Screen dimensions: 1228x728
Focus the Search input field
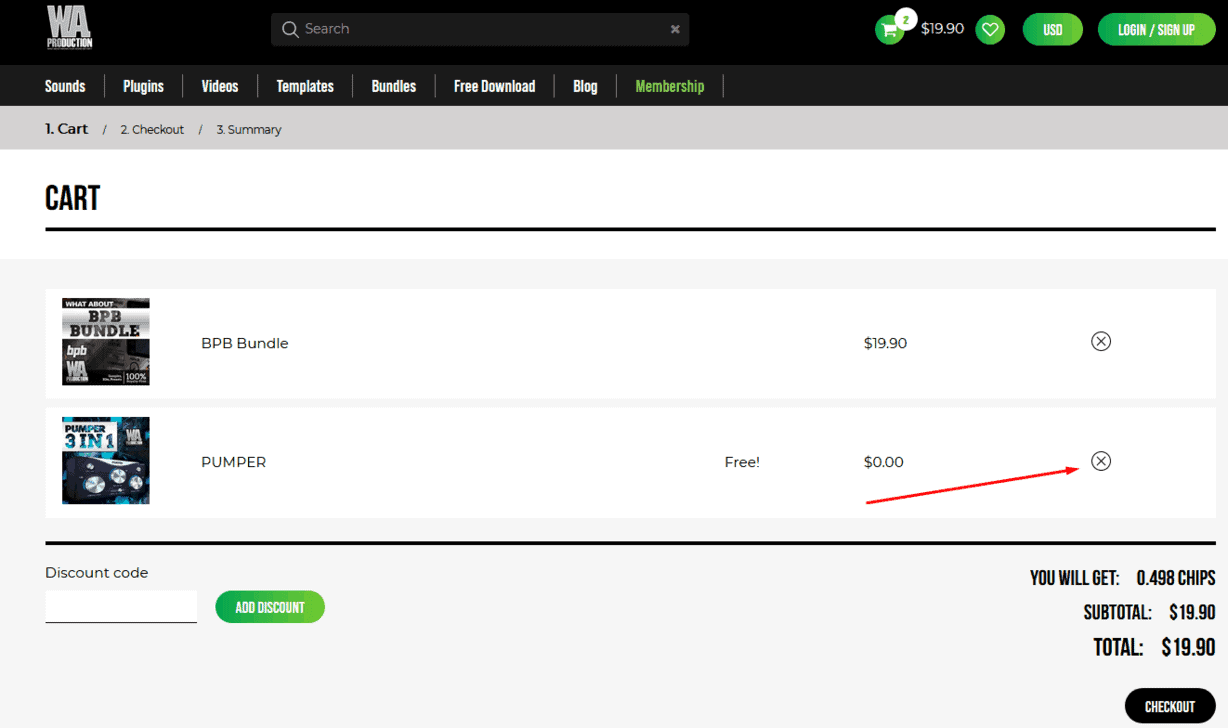point(480,29)
